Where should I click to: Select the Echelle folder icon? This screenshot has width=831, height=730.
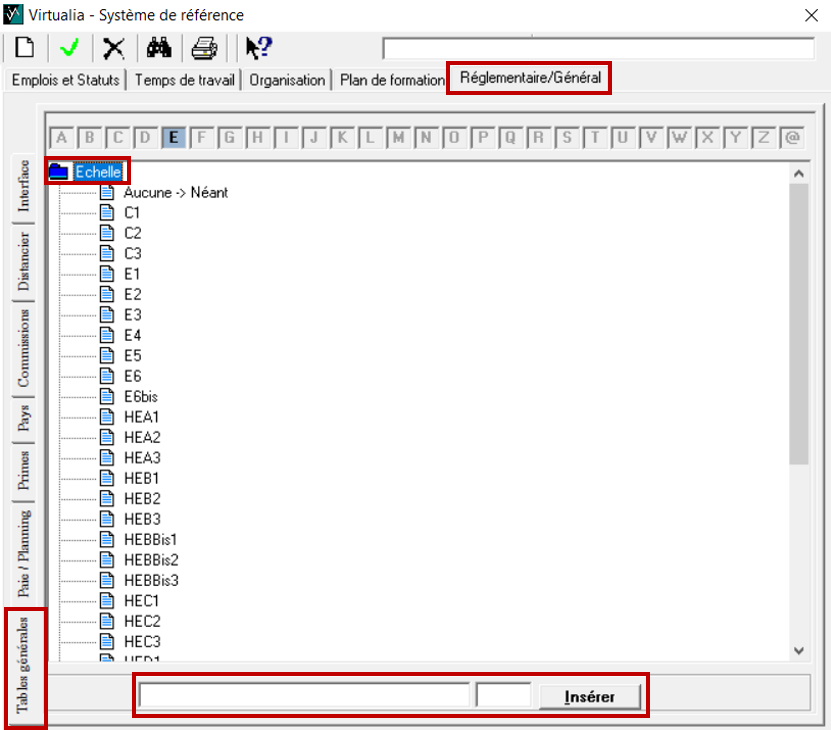[59, 172]
